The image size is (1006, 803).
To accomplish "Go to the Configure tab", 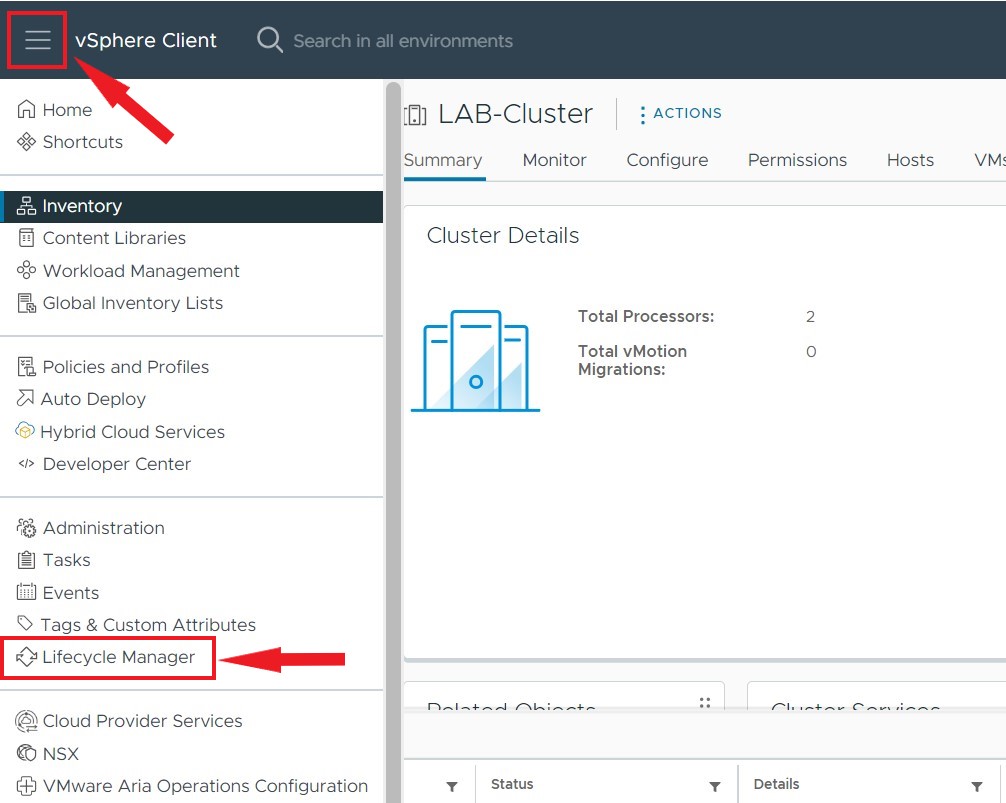I will click(x=667, y=160).
